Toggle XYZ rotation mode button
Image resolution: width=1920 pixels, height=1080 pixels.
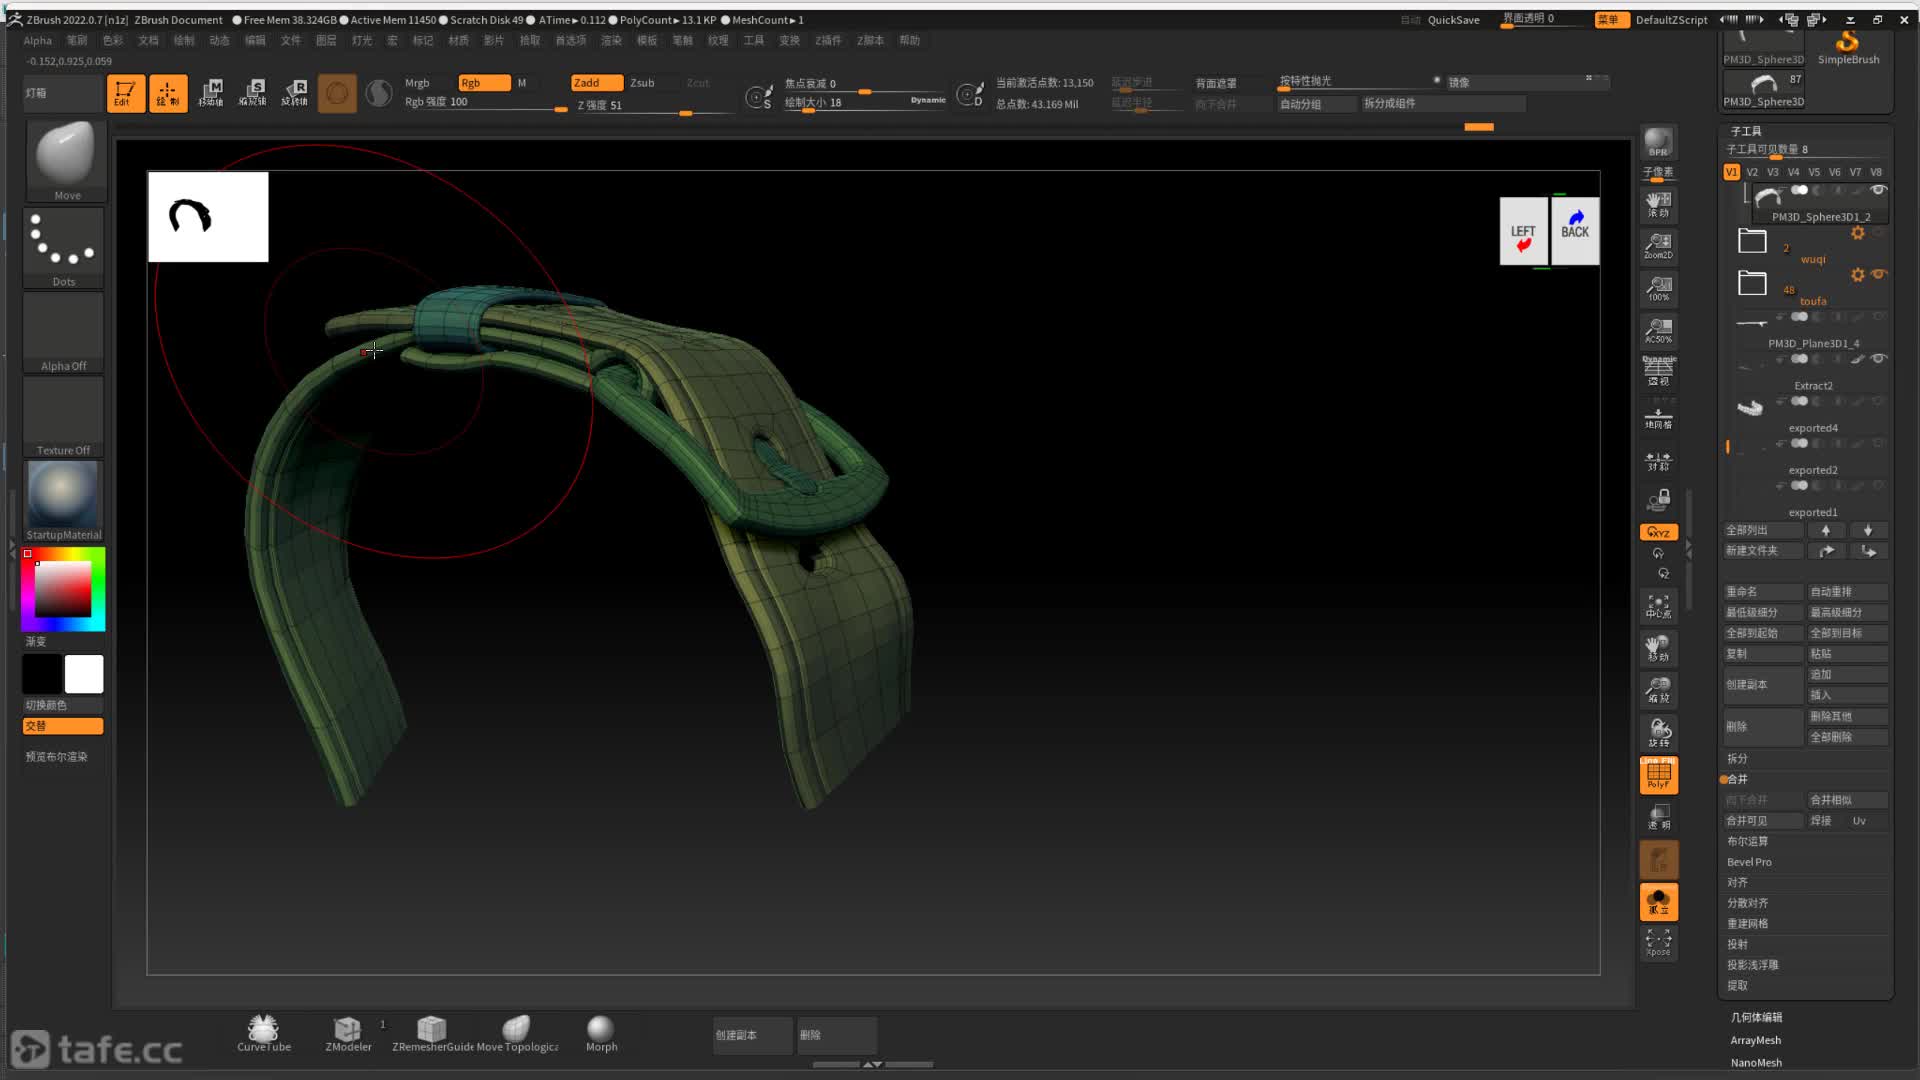1658,532
